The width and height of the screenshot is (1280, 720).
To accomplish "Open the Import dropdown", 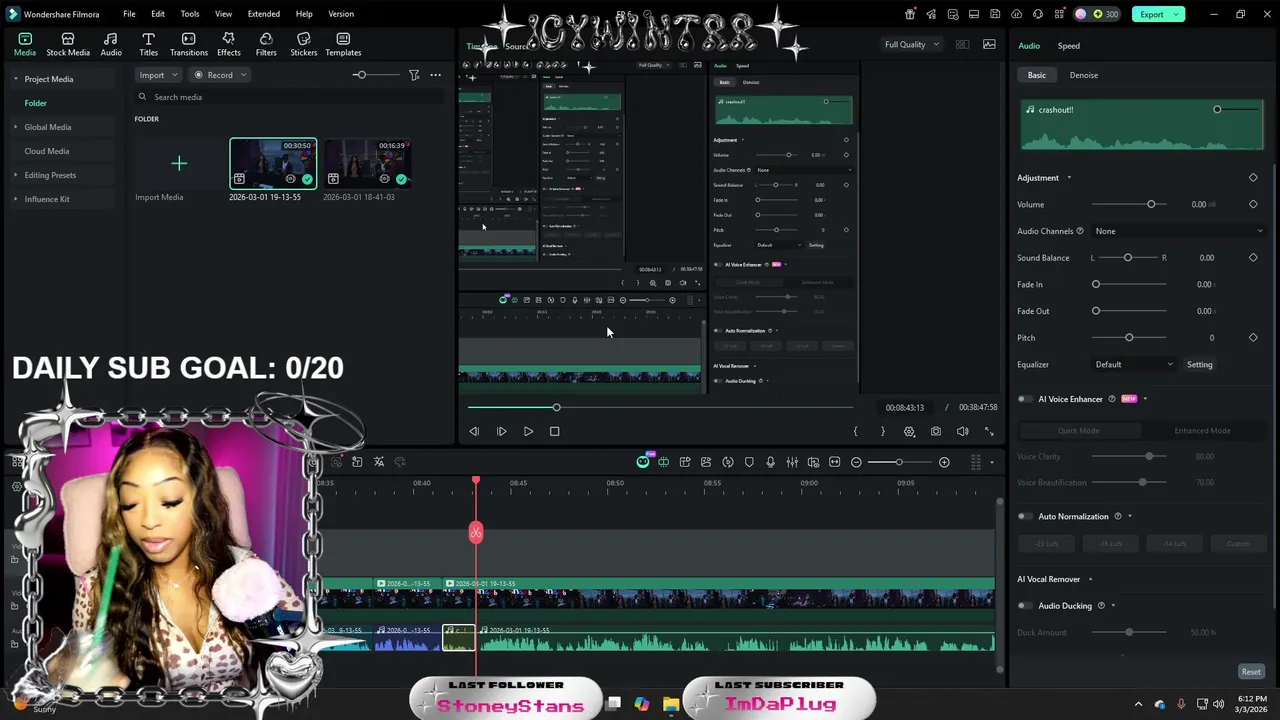I will tap(158, 75).
